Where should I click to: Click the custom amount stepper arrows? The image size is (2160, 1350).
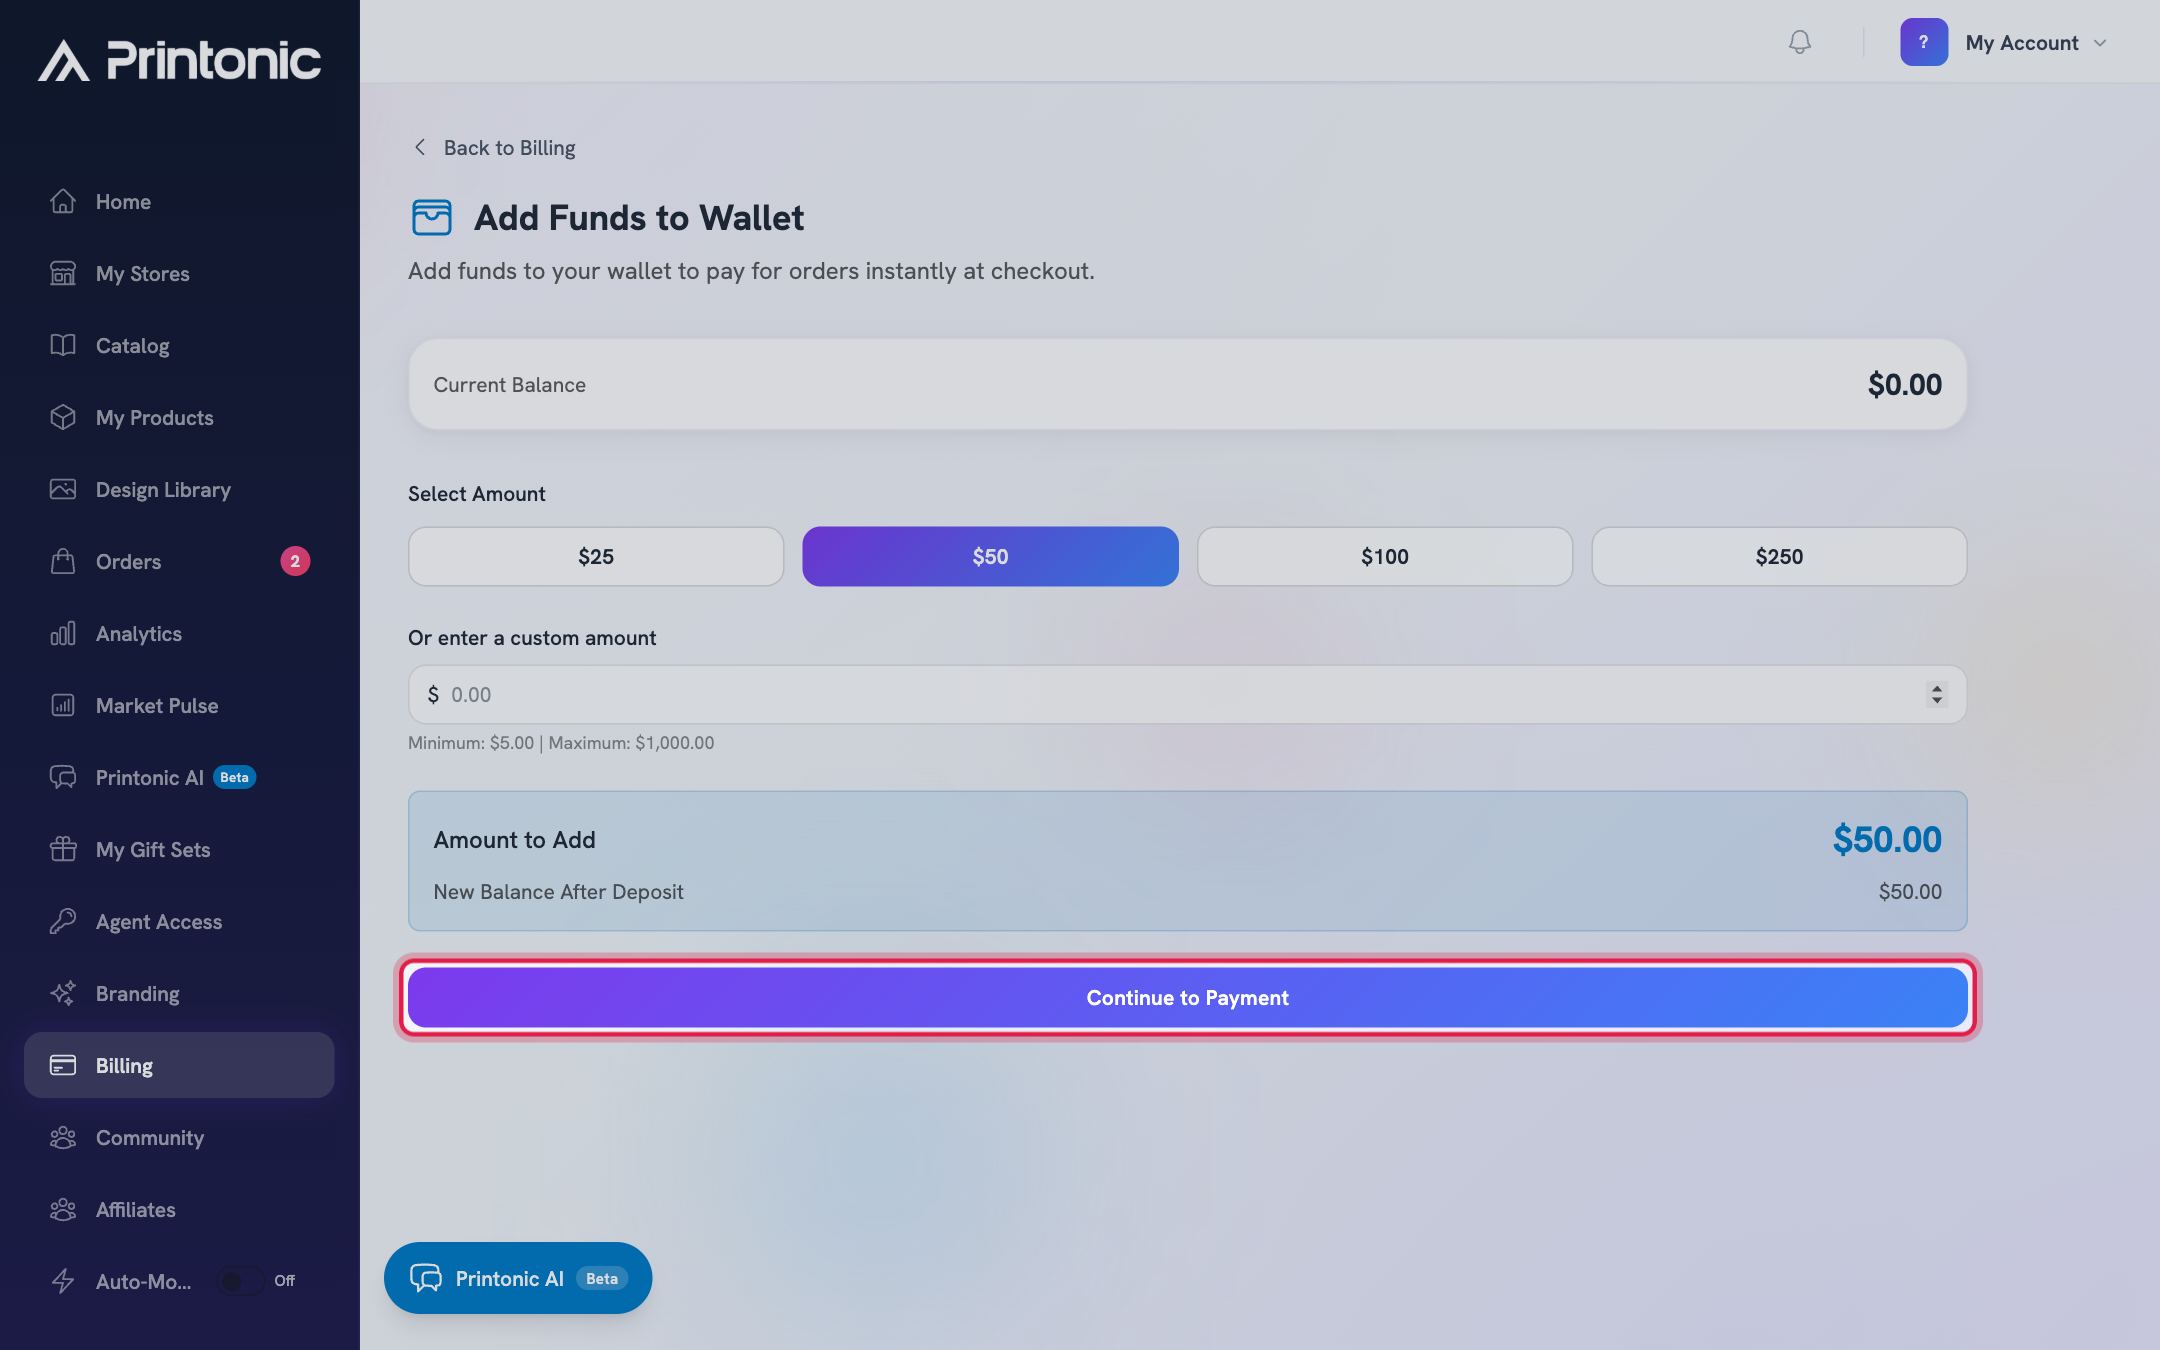(x=1937, y=694)
